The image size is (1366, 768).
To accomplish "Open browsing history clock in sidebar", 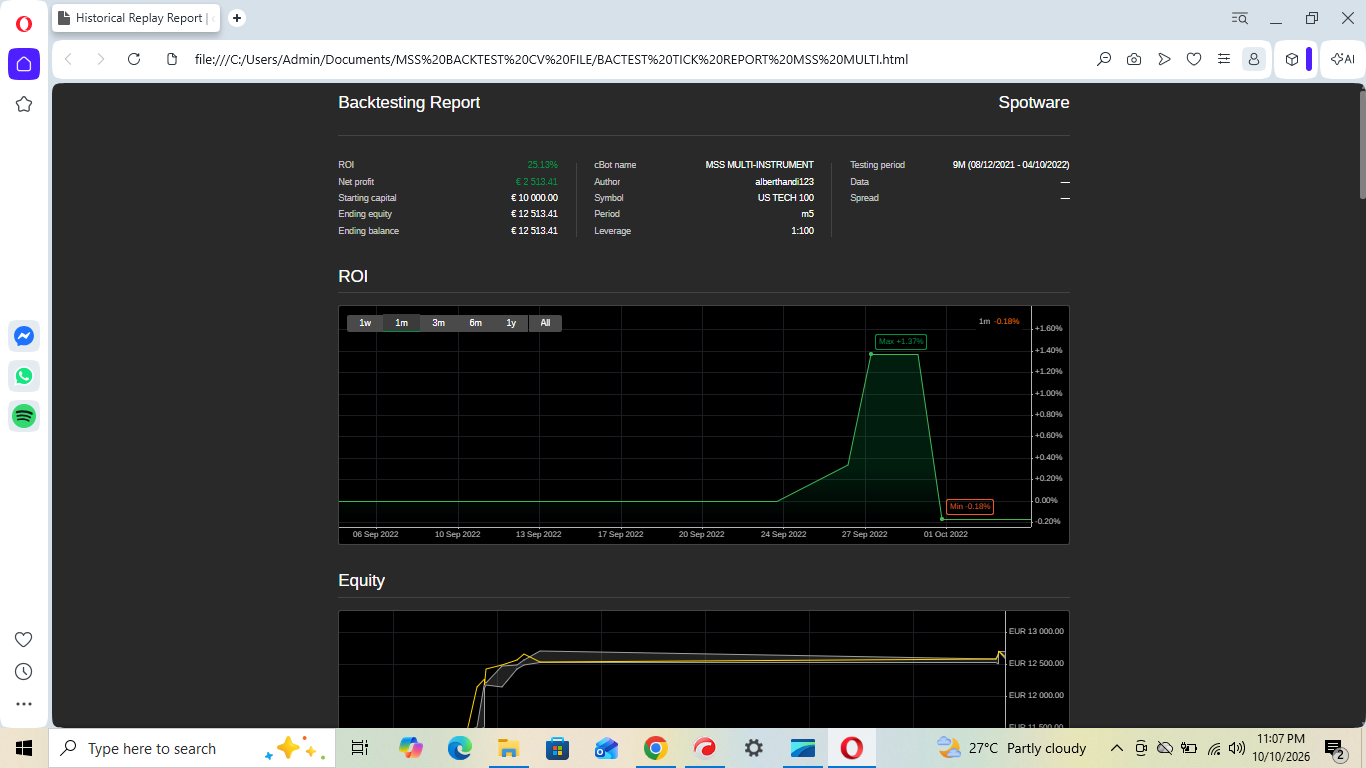I will (24, 672).
